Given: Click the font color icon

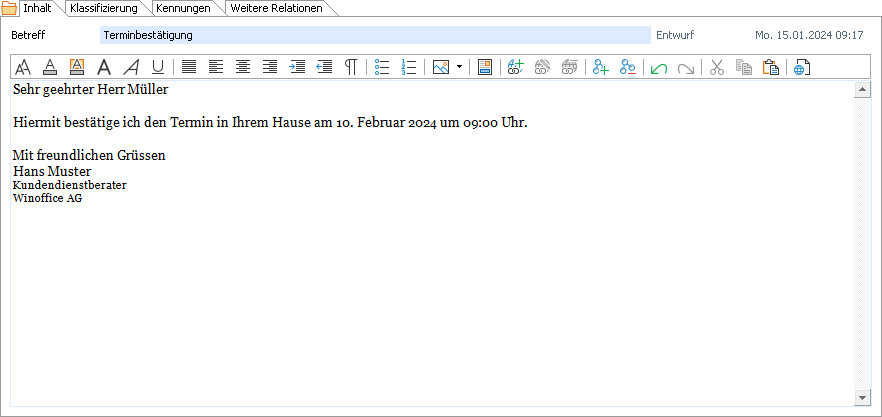Looking at the screenshot, I should (50, 68).
